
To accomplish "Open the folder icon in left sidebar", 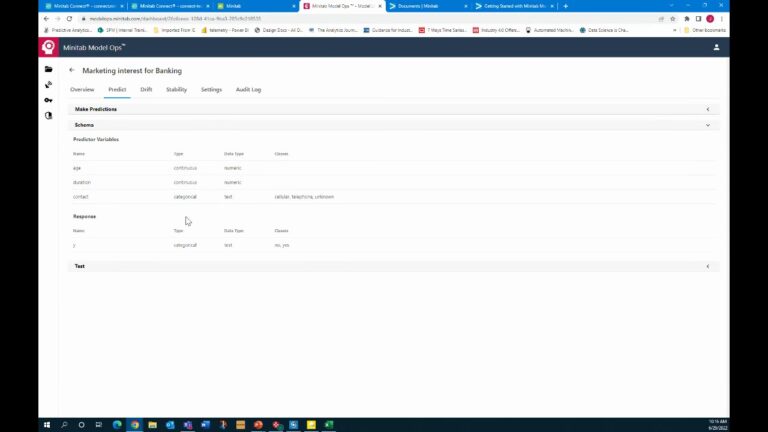I will (48, 69).
